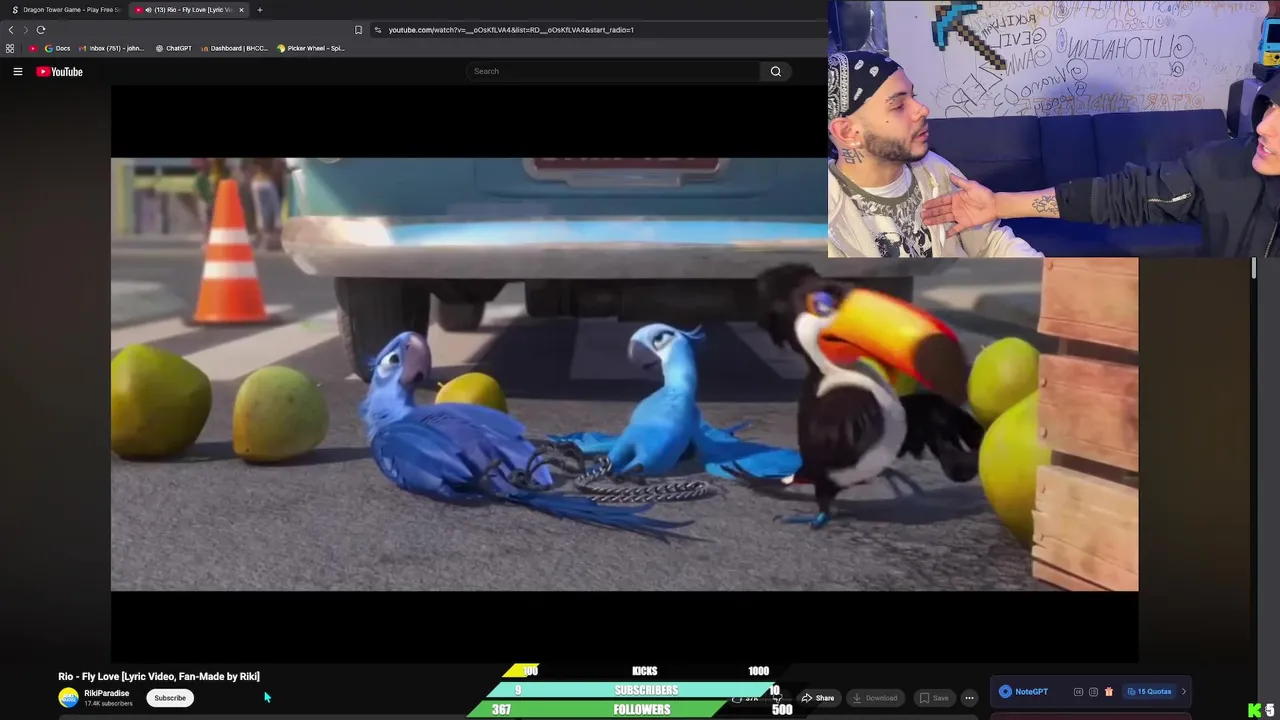Open the 15 Quotas NoteGPT button

(x=1149, y=692)
